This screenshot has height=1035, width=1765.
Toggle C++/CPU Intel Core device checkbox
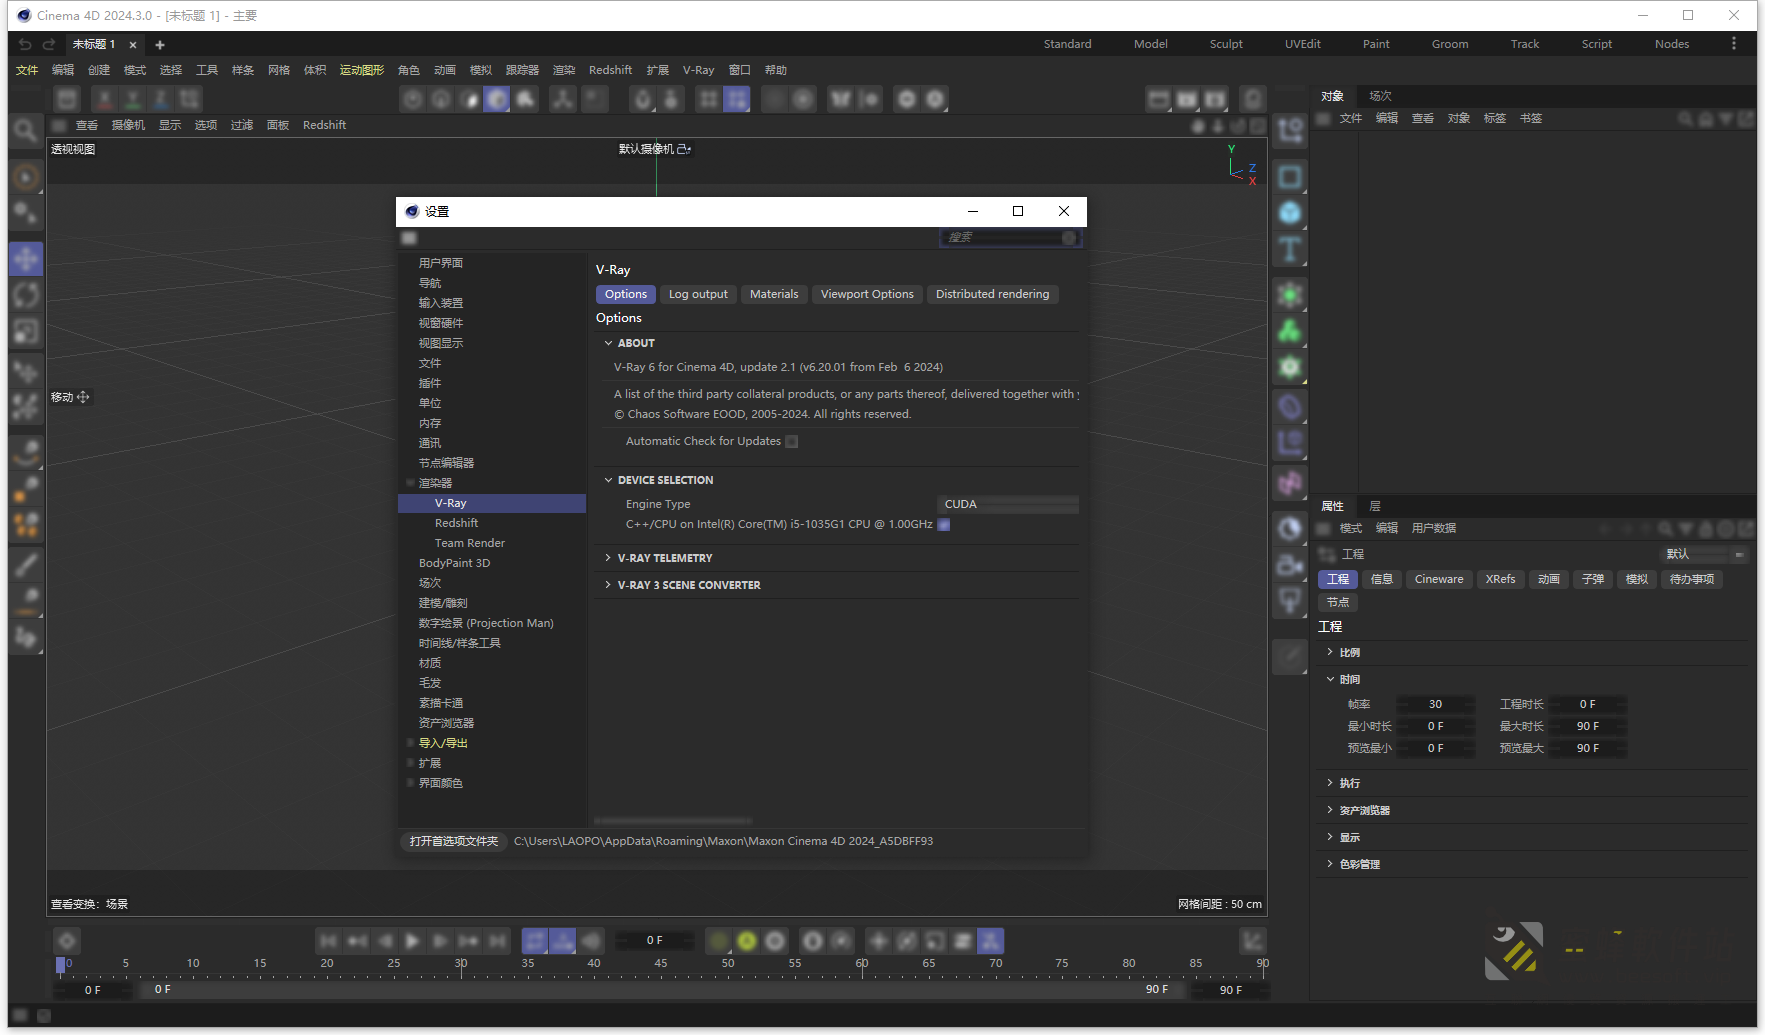(x=944, y=525)
